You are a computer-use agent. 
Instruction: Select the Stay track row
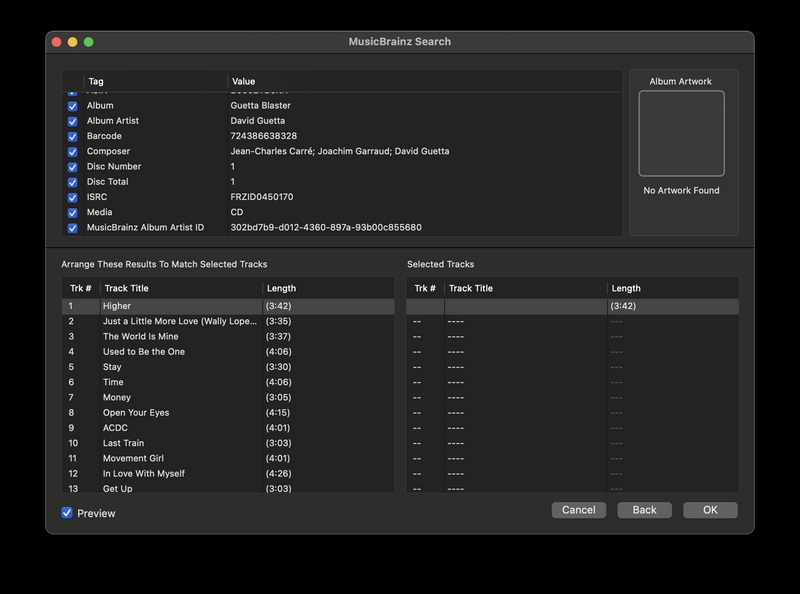pyautogui.click(x=228, y=367)
